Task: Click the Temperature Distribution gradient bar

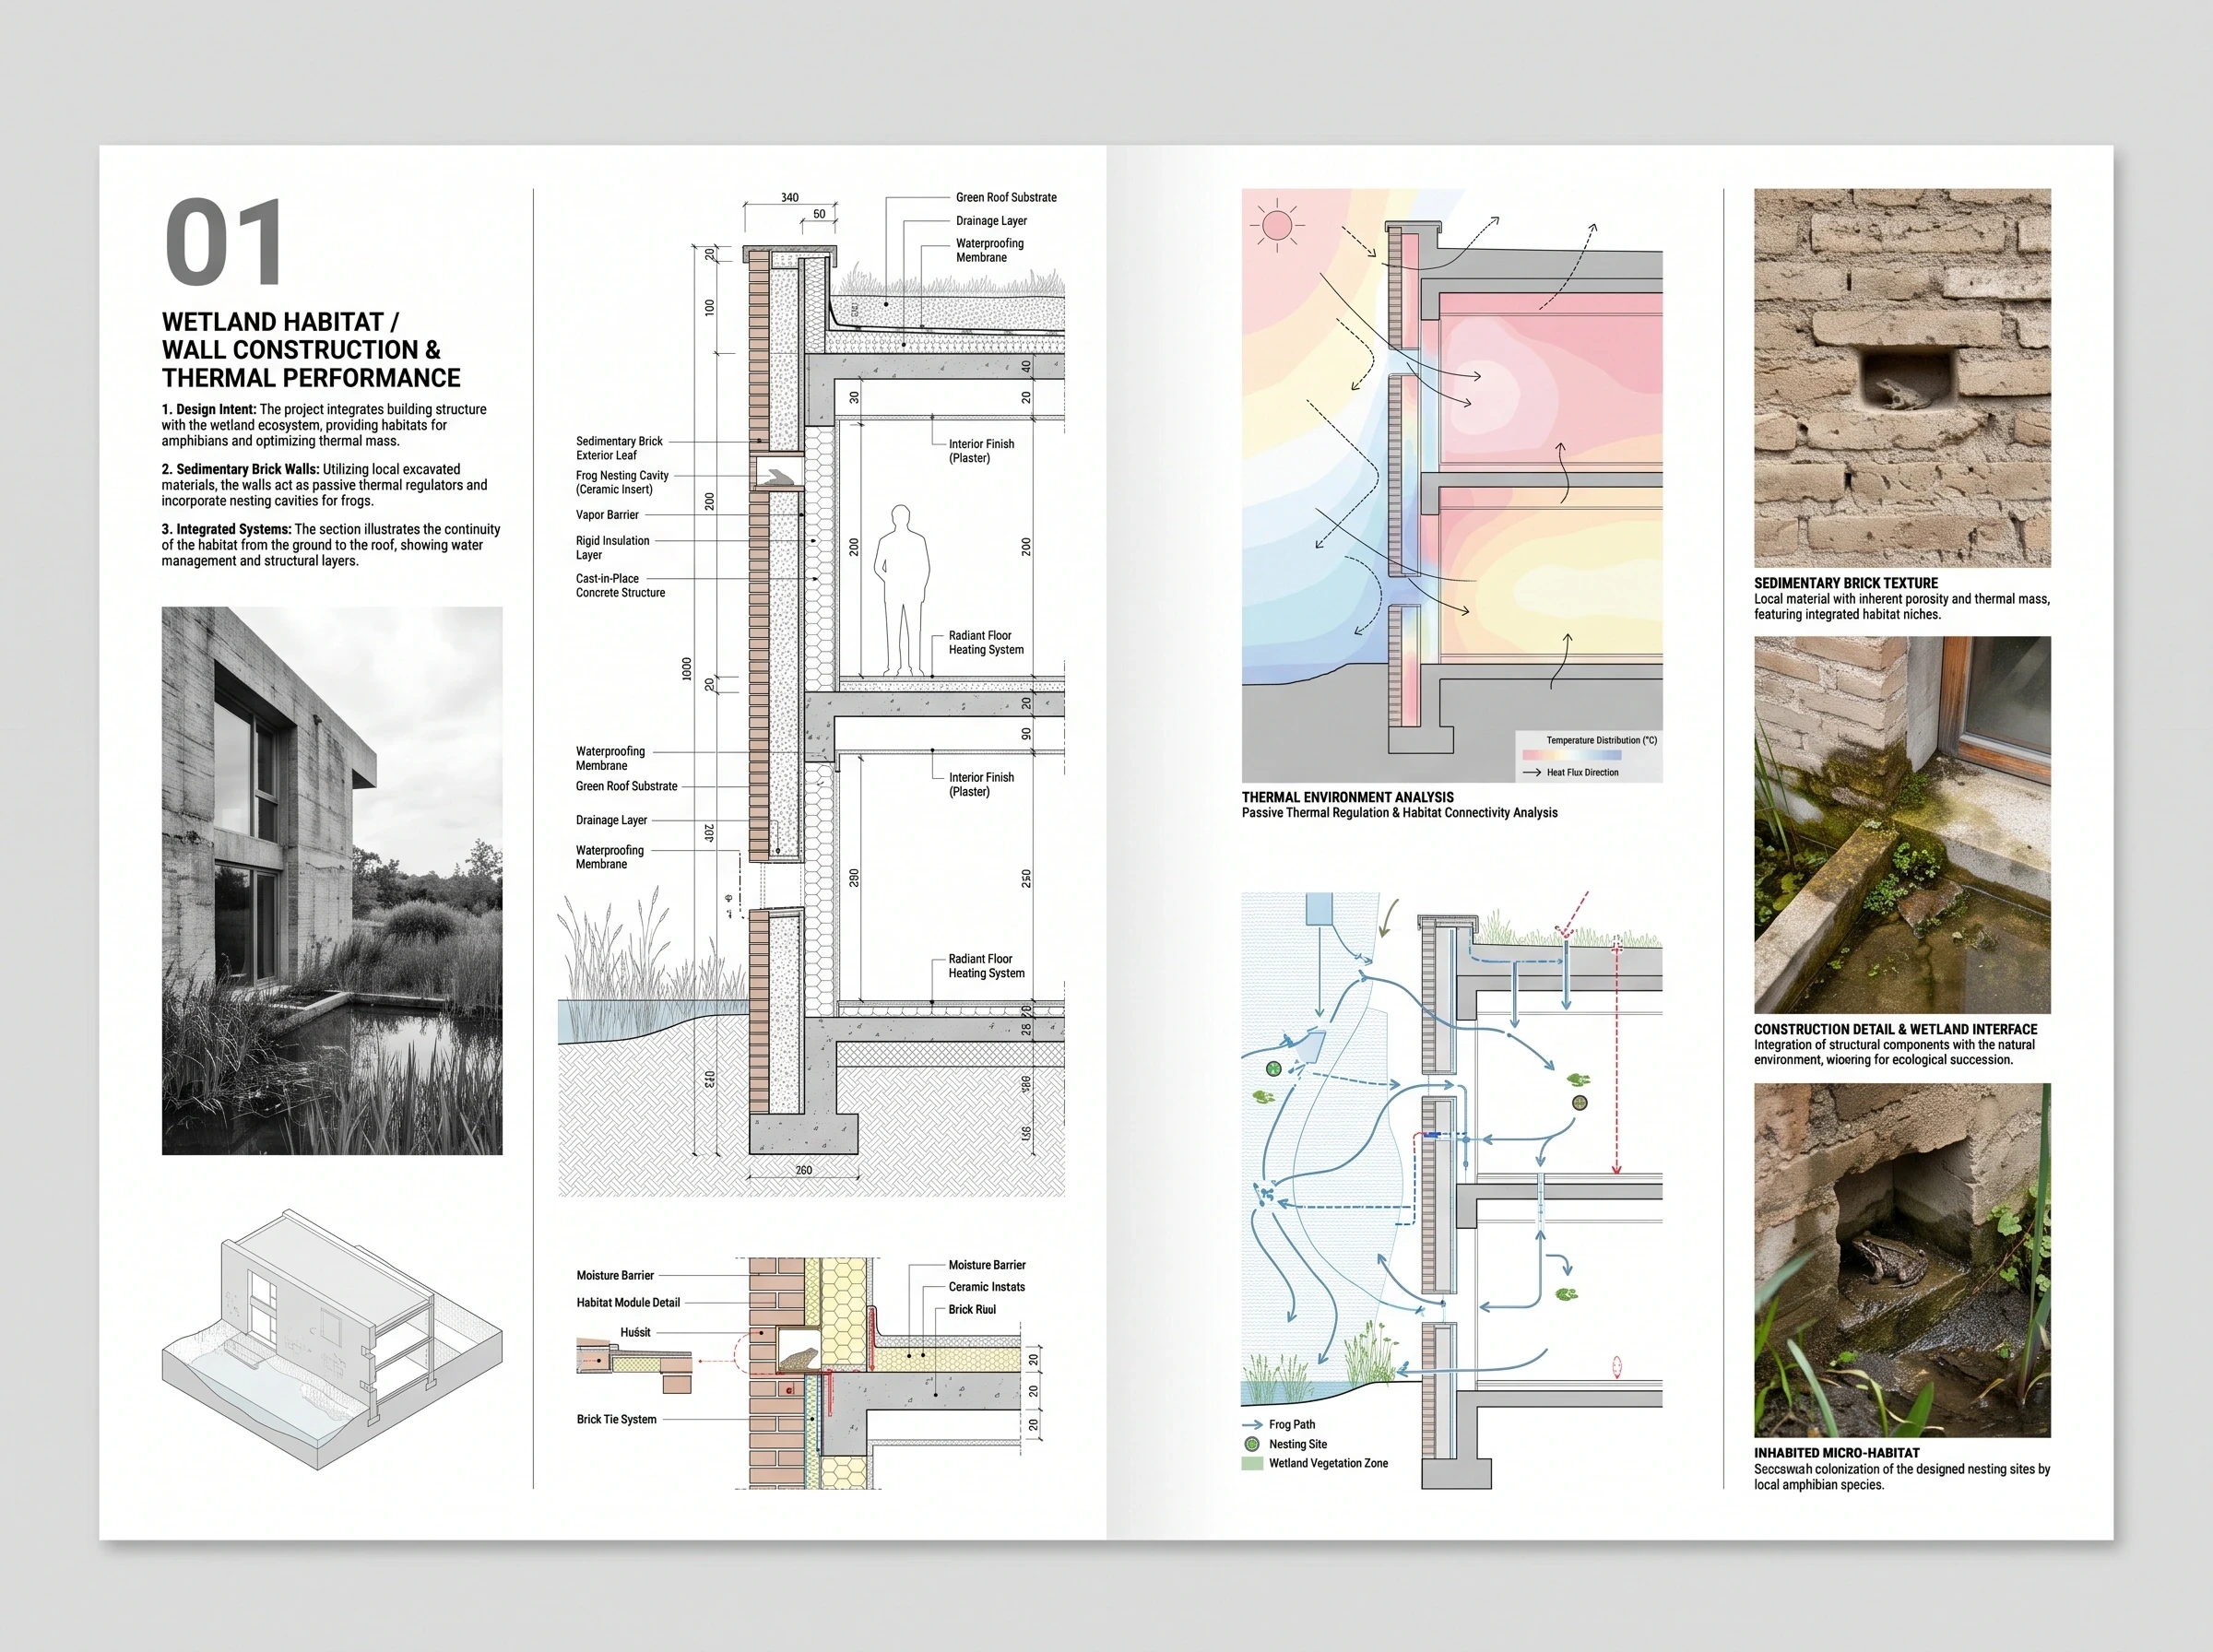Action: tap(1571, 755)
